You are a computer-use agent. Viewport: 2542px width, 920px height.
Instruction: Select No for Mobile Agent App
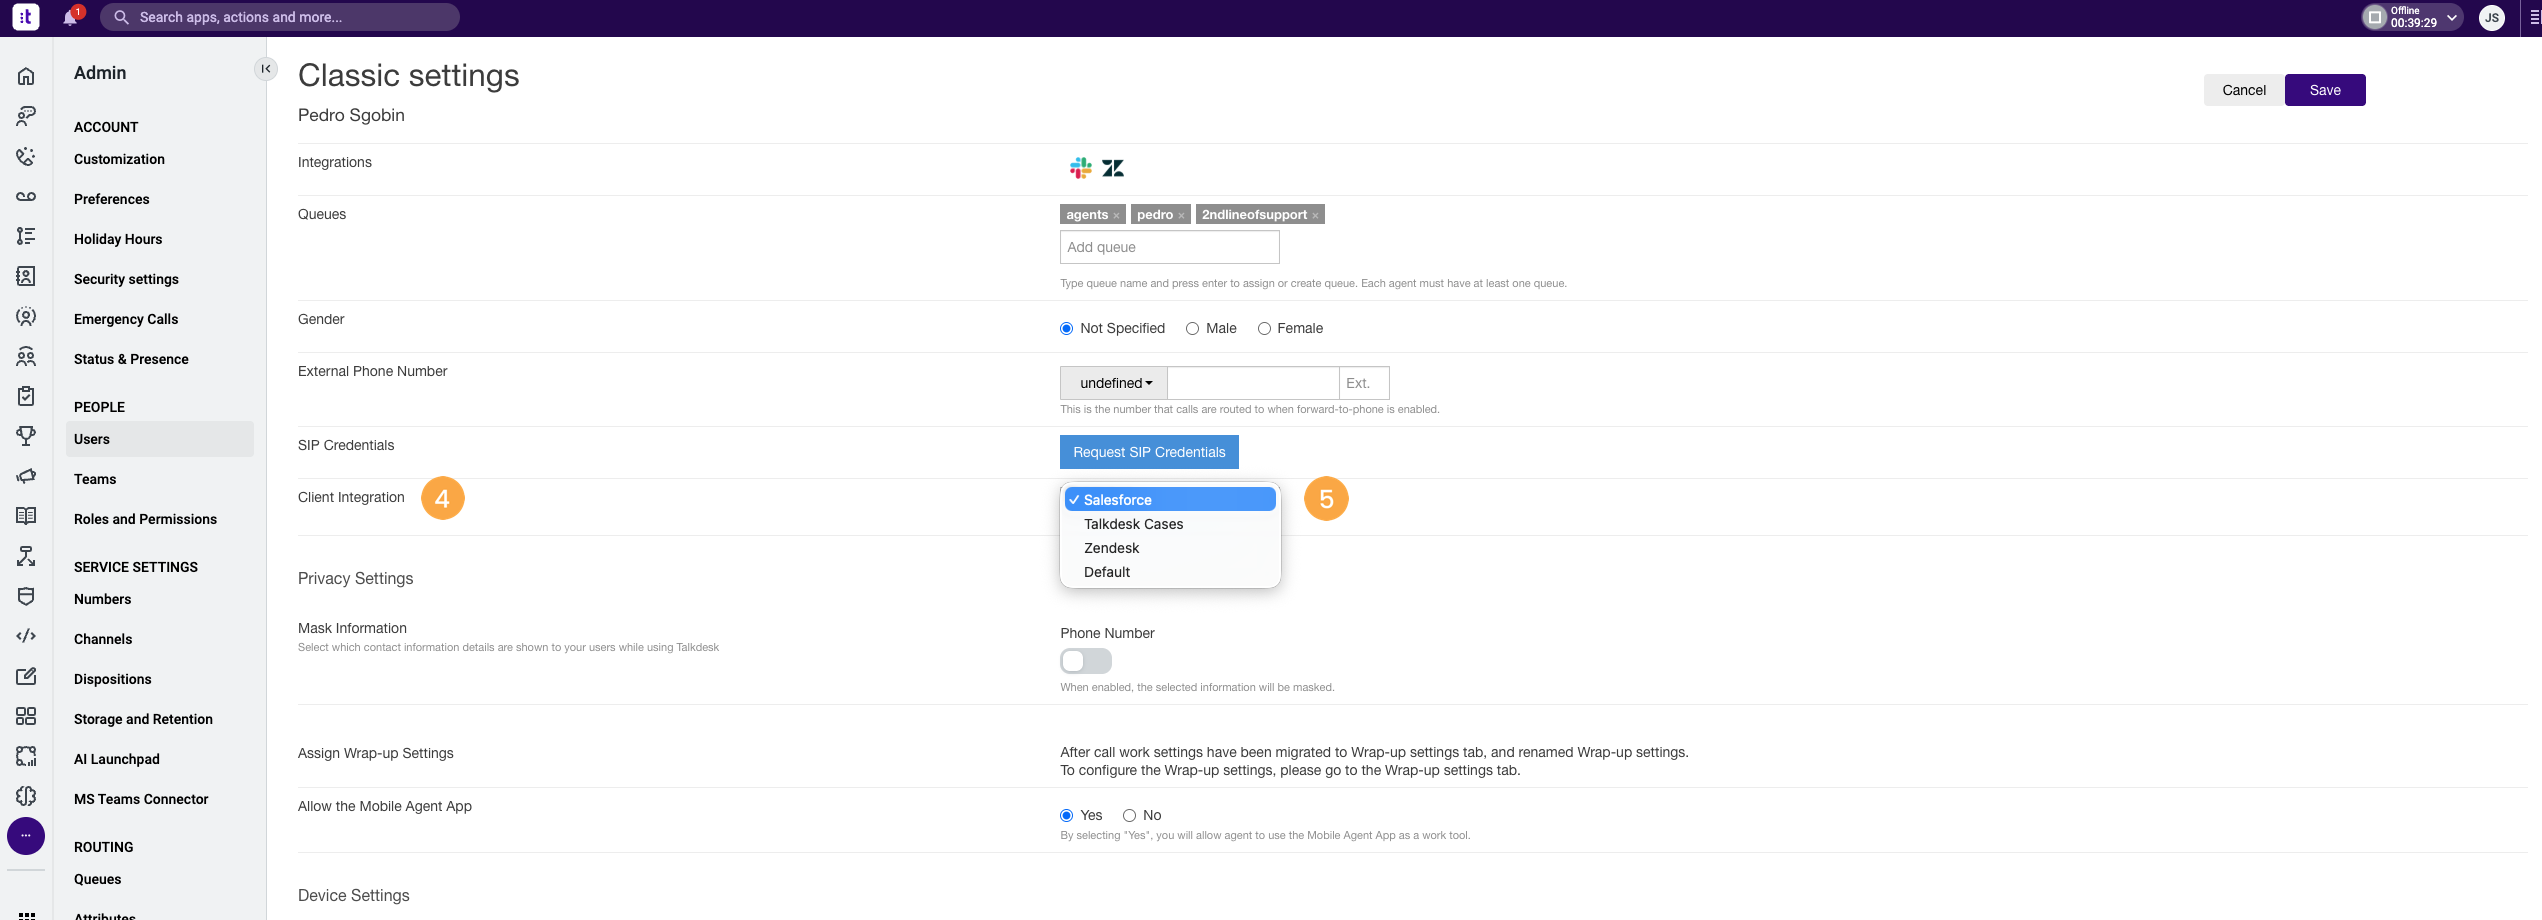(1129, 816)
